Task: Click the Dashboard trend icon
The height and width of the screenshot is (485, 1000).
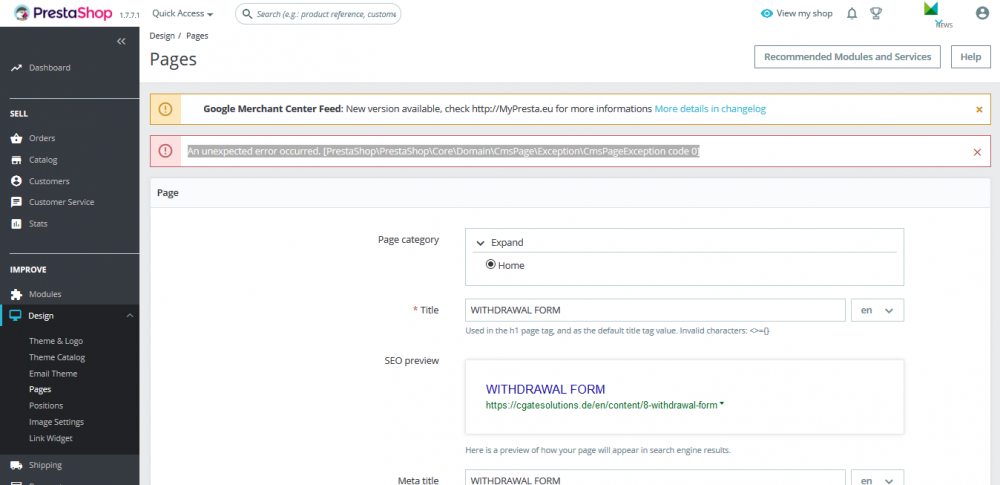Action: pyautogui.click(x=17, y=68)
